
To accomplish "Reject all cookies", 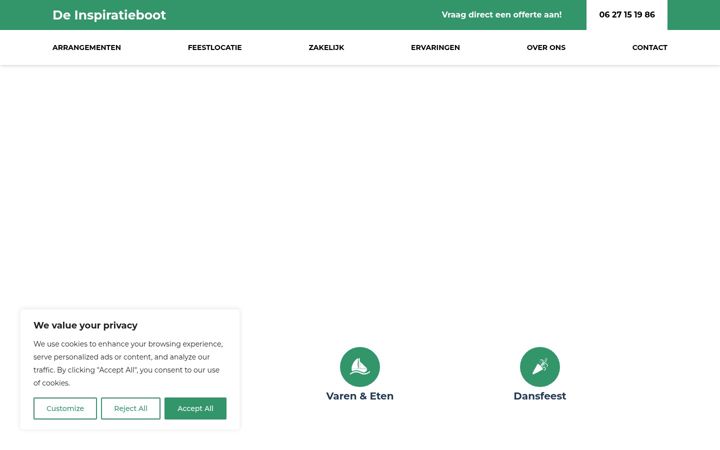I will (x=131, y=408).
